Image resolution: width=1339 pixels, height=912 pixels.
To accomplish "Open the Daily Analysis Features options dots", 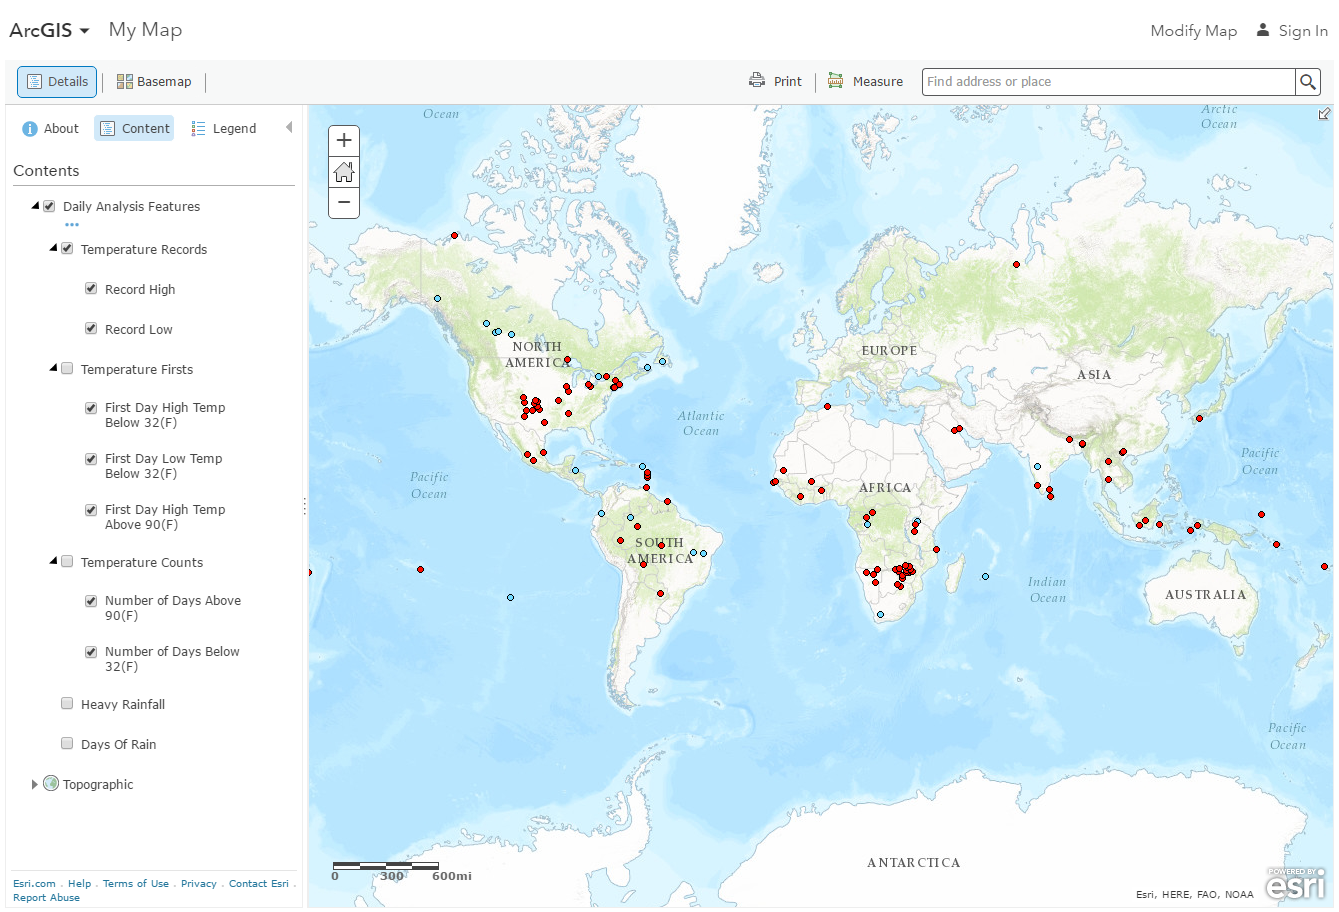I will coord(72,225).
